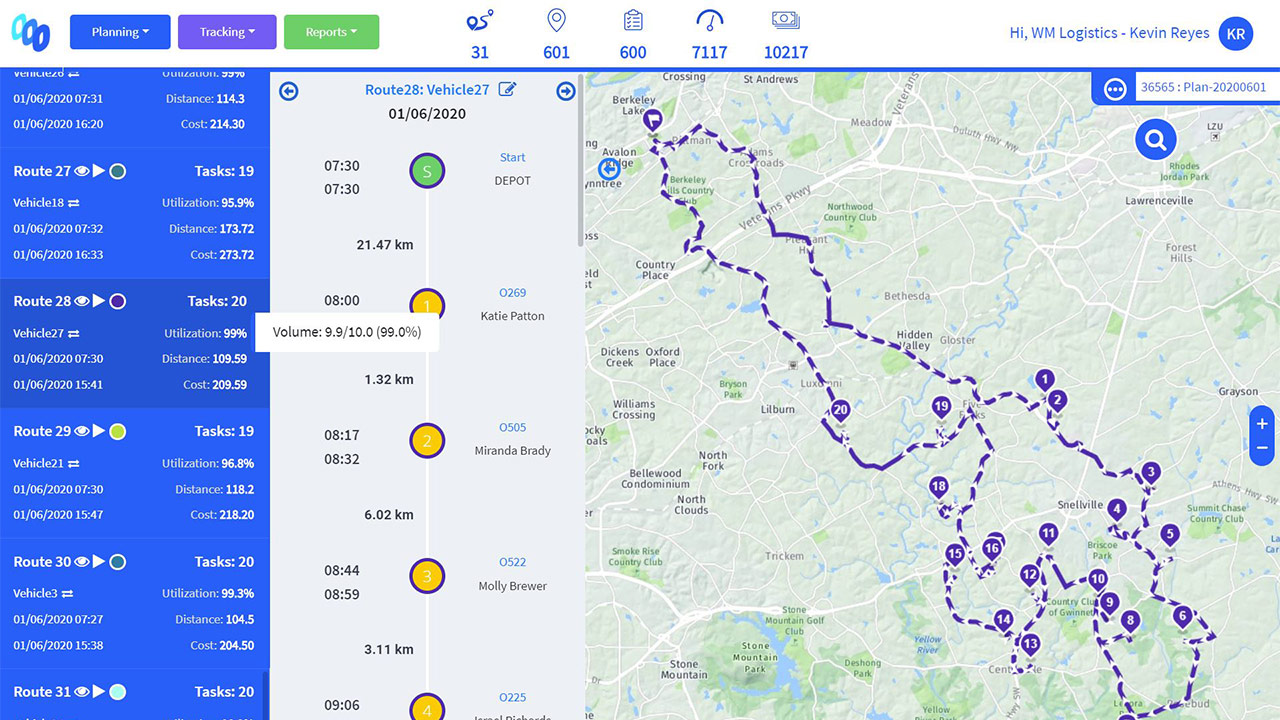
Task: Click swap vehicle icon next to Vehicle21
Action: tap(74, 464)
